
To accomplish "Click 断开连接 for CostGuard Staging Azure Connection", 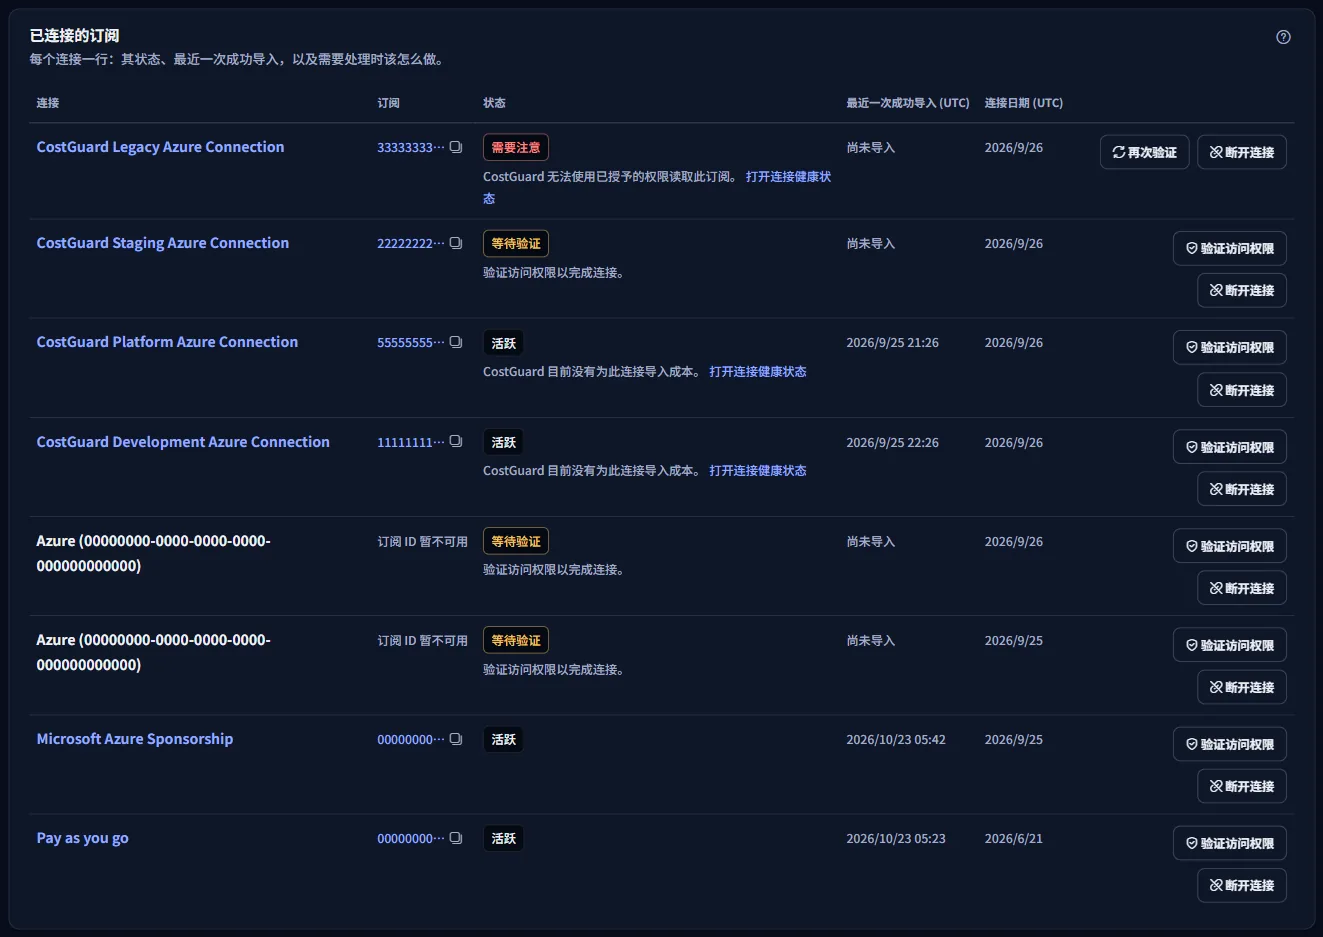I will (1241, 290).
